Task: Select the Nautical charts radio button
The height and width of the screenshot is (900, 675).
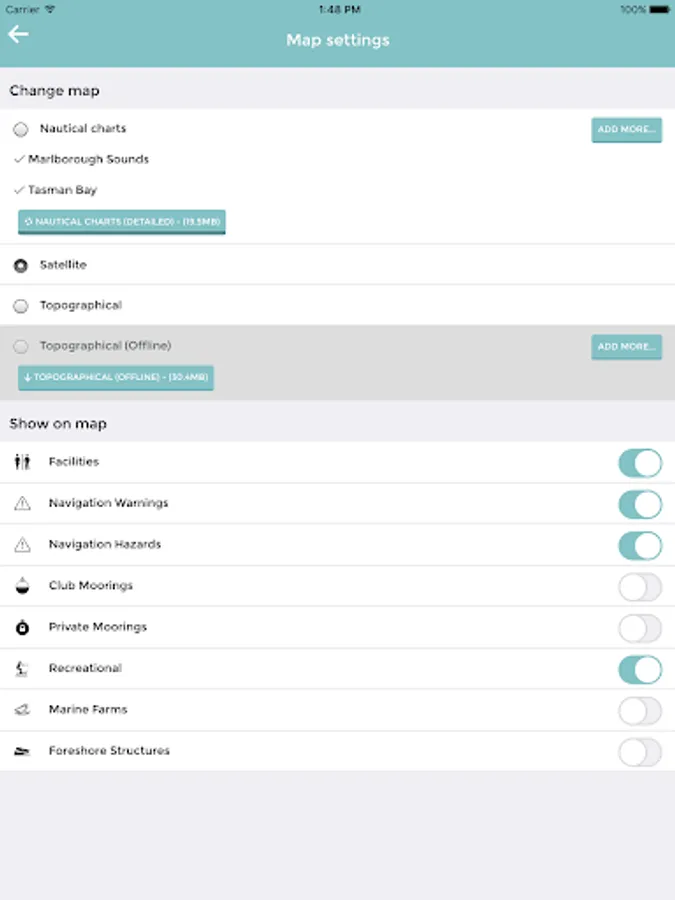Action: [x=21, y=129]
